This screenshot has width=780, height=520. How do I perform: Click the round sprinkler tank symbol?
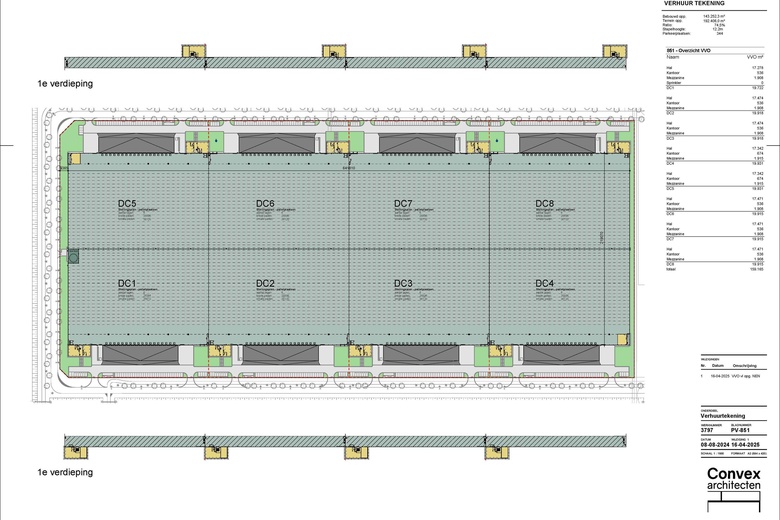73,257
